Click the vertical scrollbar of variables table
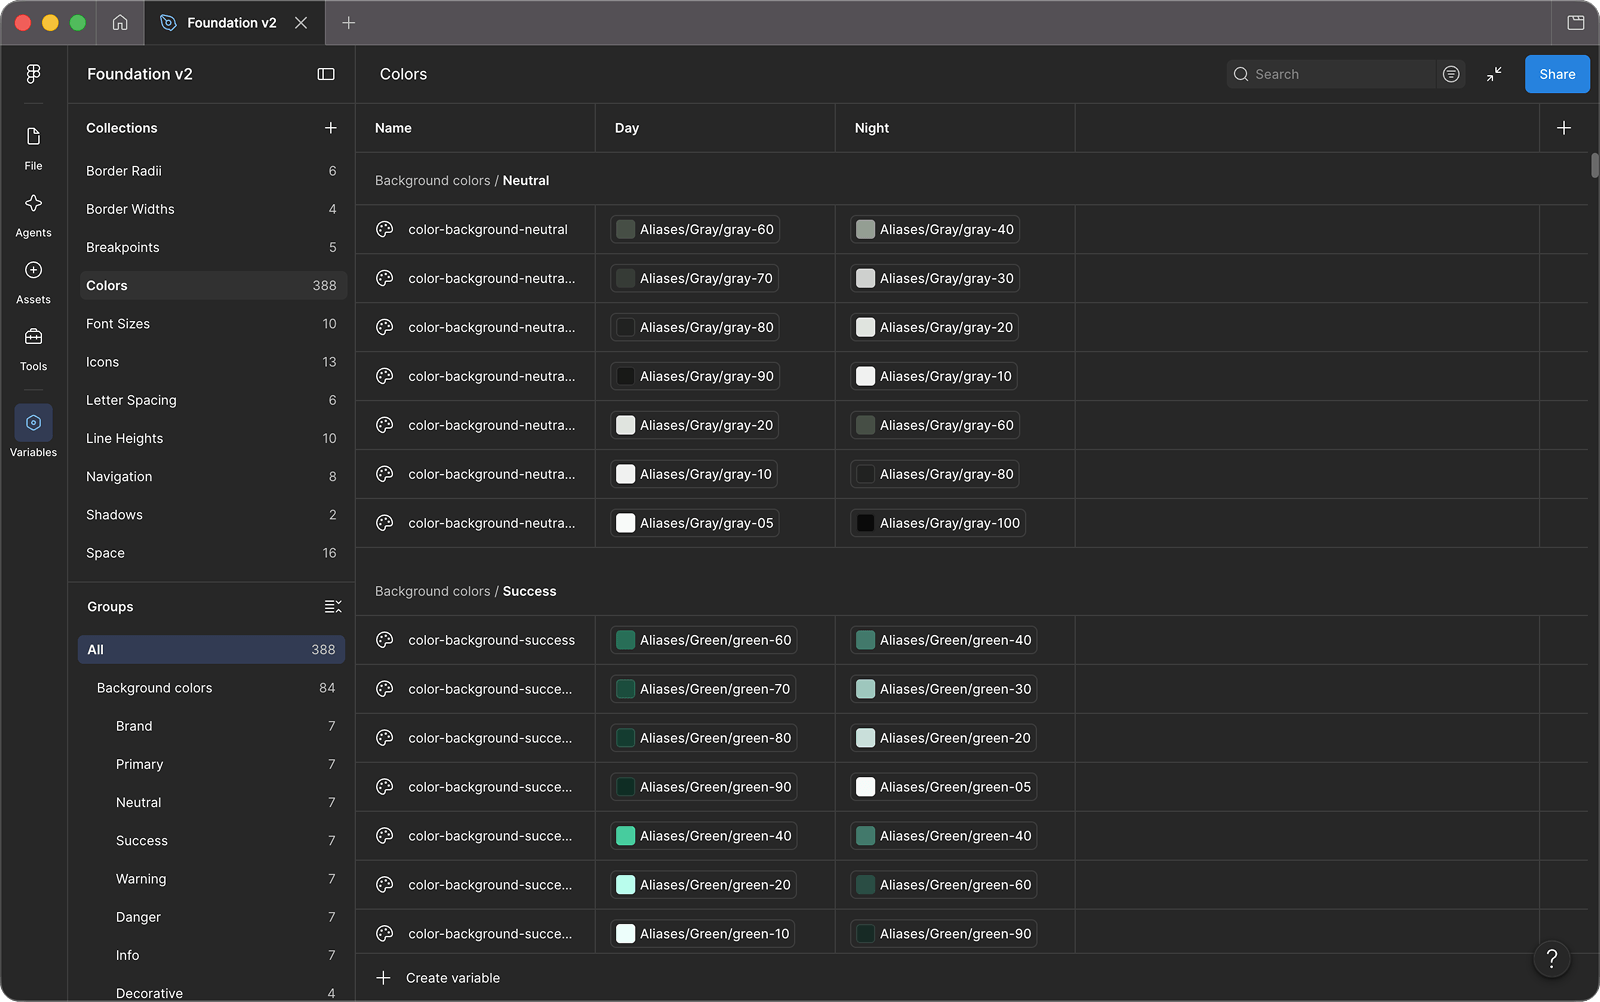 (x=1594, y=165)
